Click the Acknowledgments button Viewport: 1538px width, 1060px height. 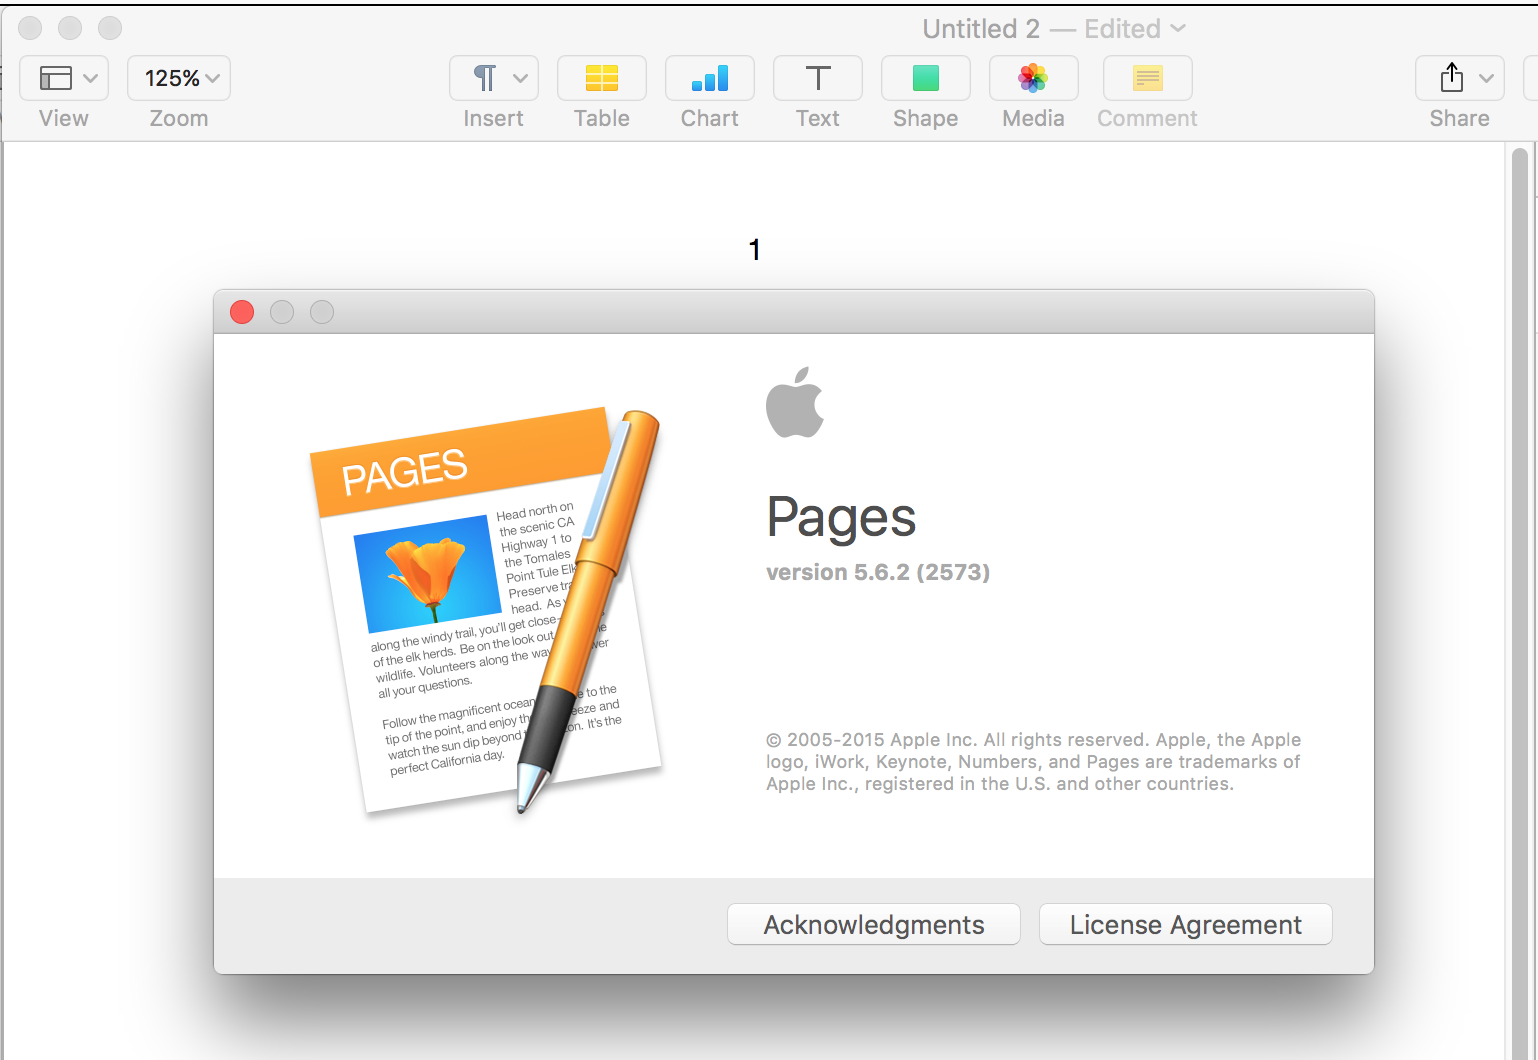(874, 924)
